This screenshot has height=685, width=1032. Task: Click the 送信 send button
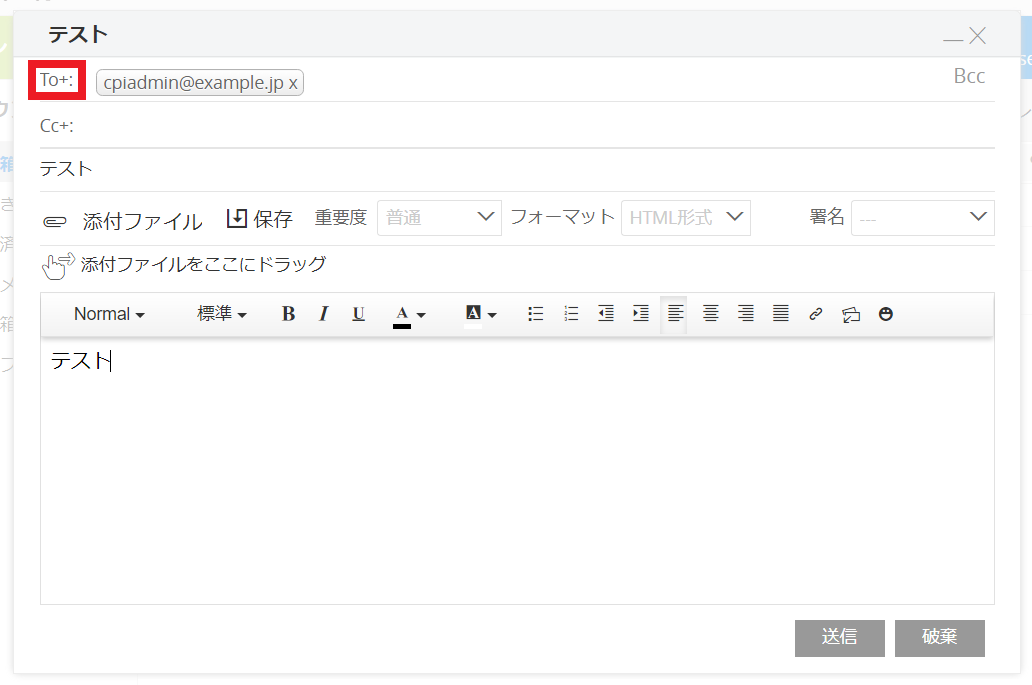[x=839, y=638]
